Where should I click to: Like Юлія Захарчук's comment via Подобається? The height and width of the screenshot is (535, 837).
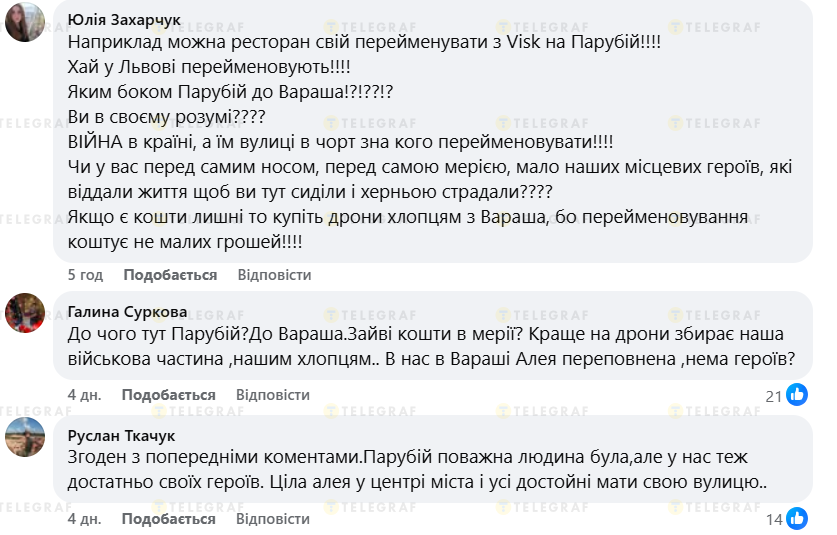click(170, 275)
